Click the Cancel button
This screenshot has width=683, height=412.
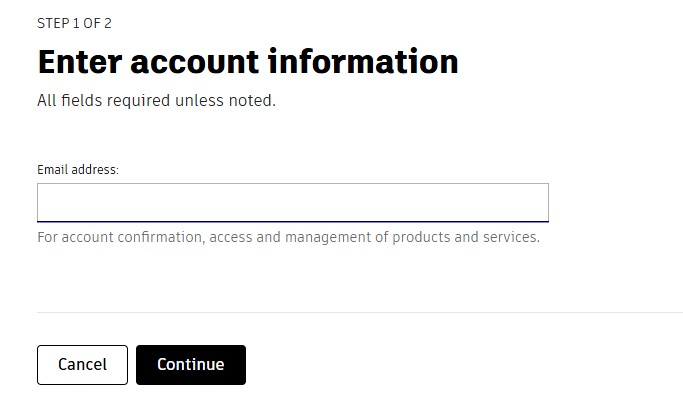click(x=82, y=365)
